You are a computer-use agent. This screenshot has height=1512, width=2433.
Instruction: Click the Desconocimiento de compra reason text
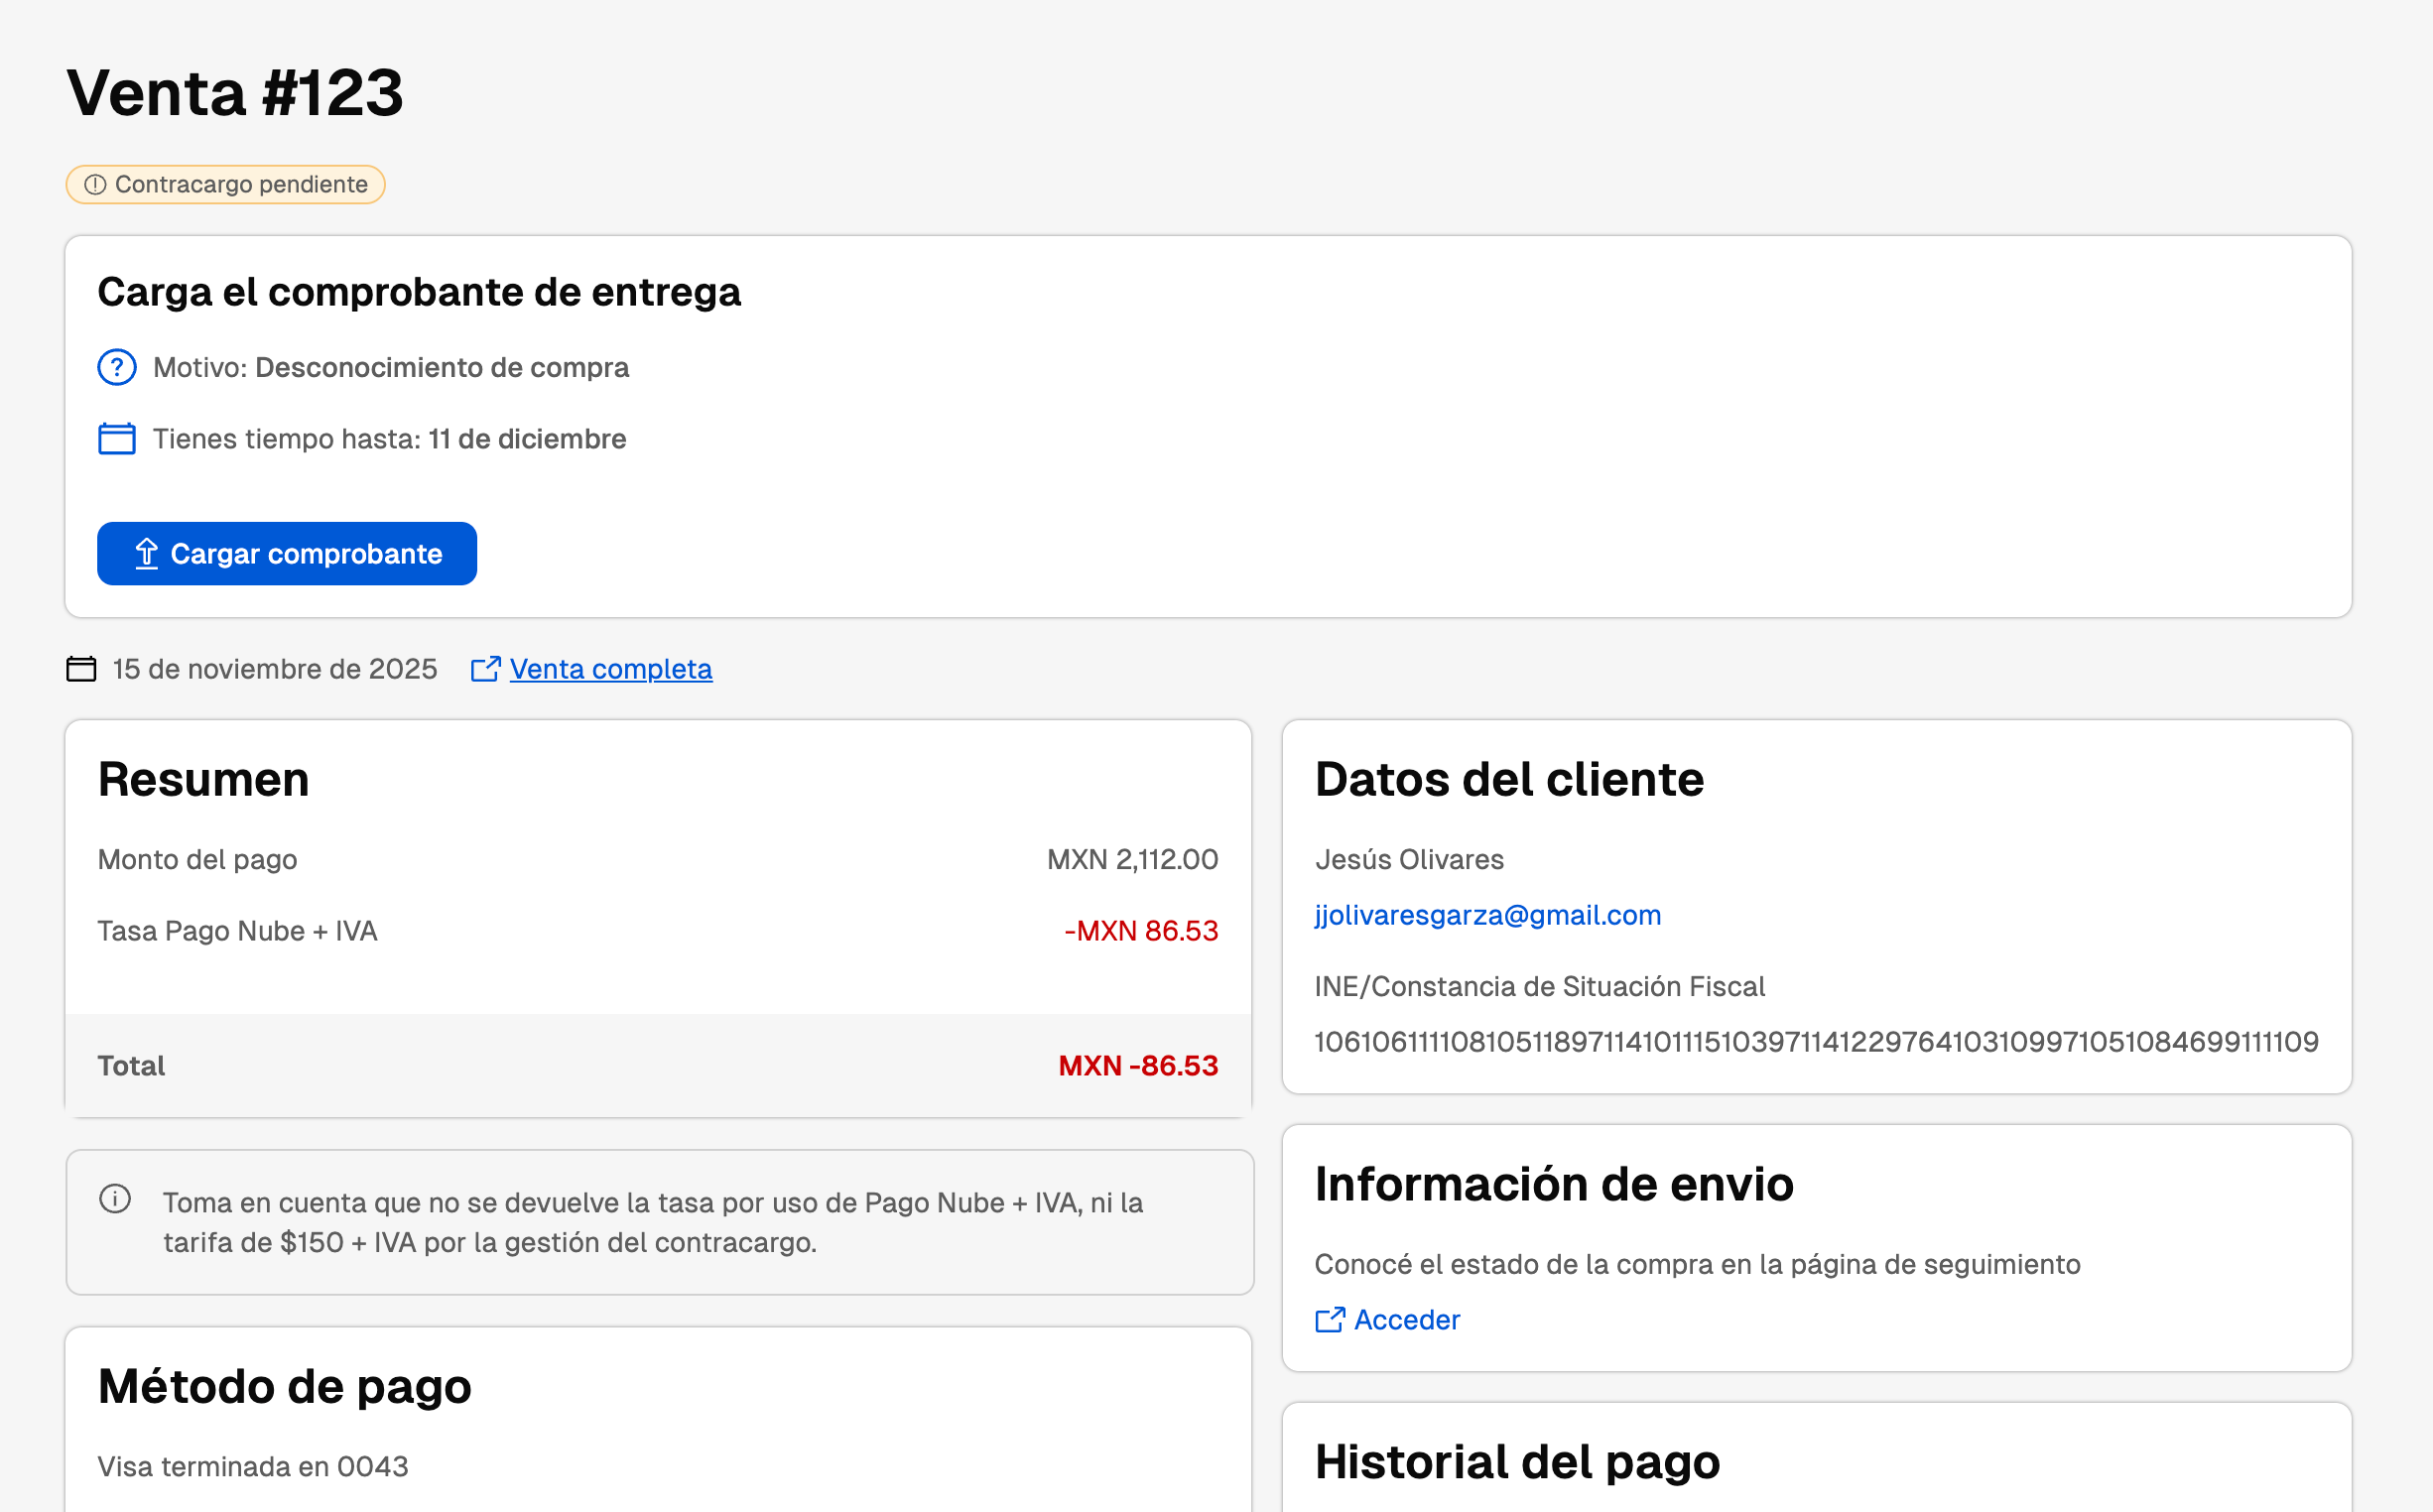point(442,368)
